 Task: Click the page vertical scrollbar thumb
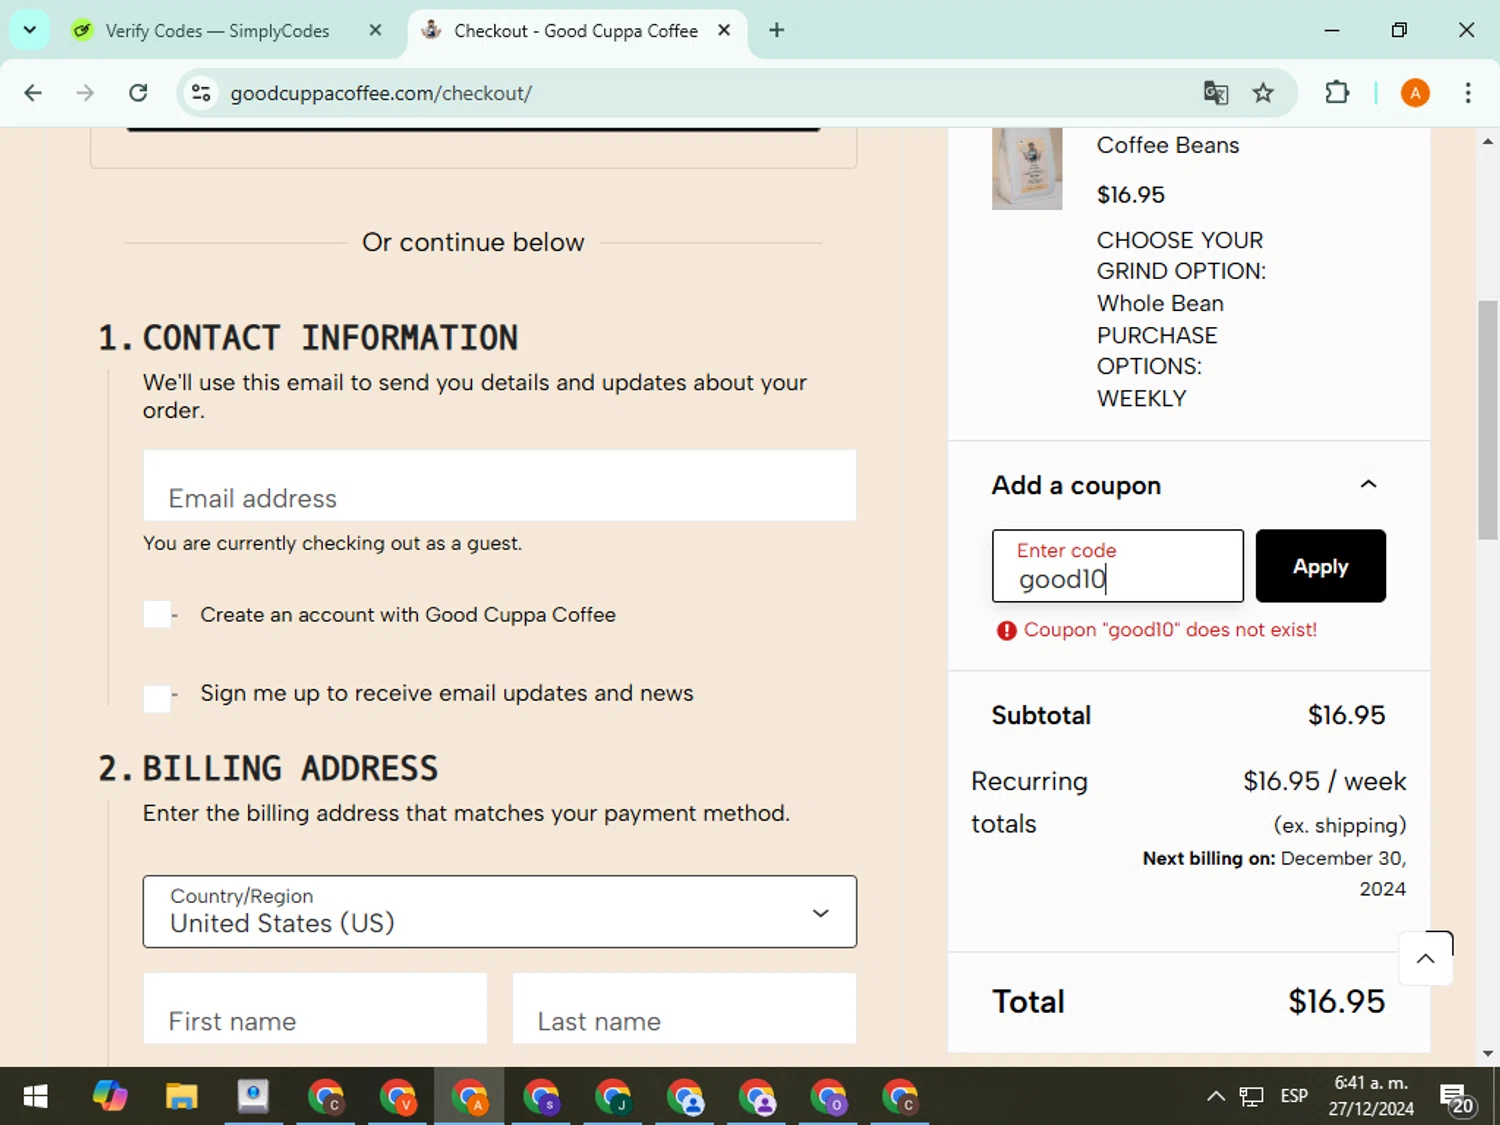point(1488,420)
